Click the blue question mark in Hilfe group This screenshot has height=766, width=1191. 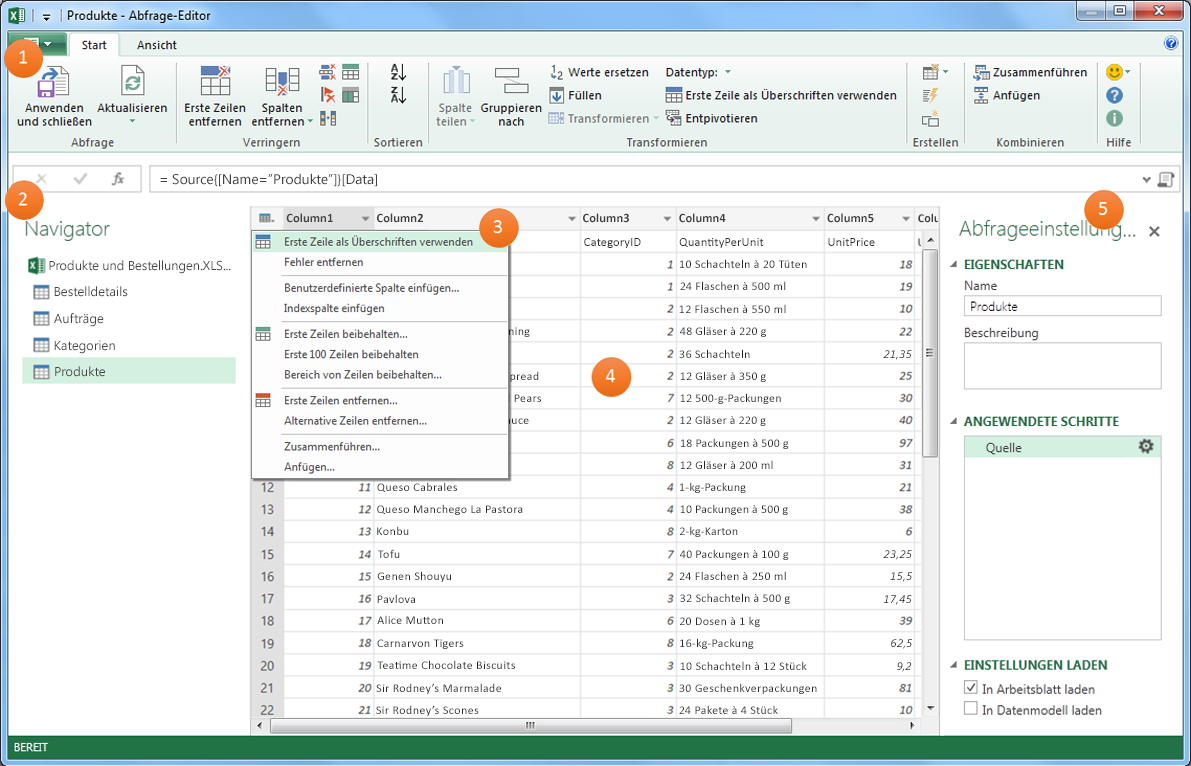click(x=1114, y=96)
